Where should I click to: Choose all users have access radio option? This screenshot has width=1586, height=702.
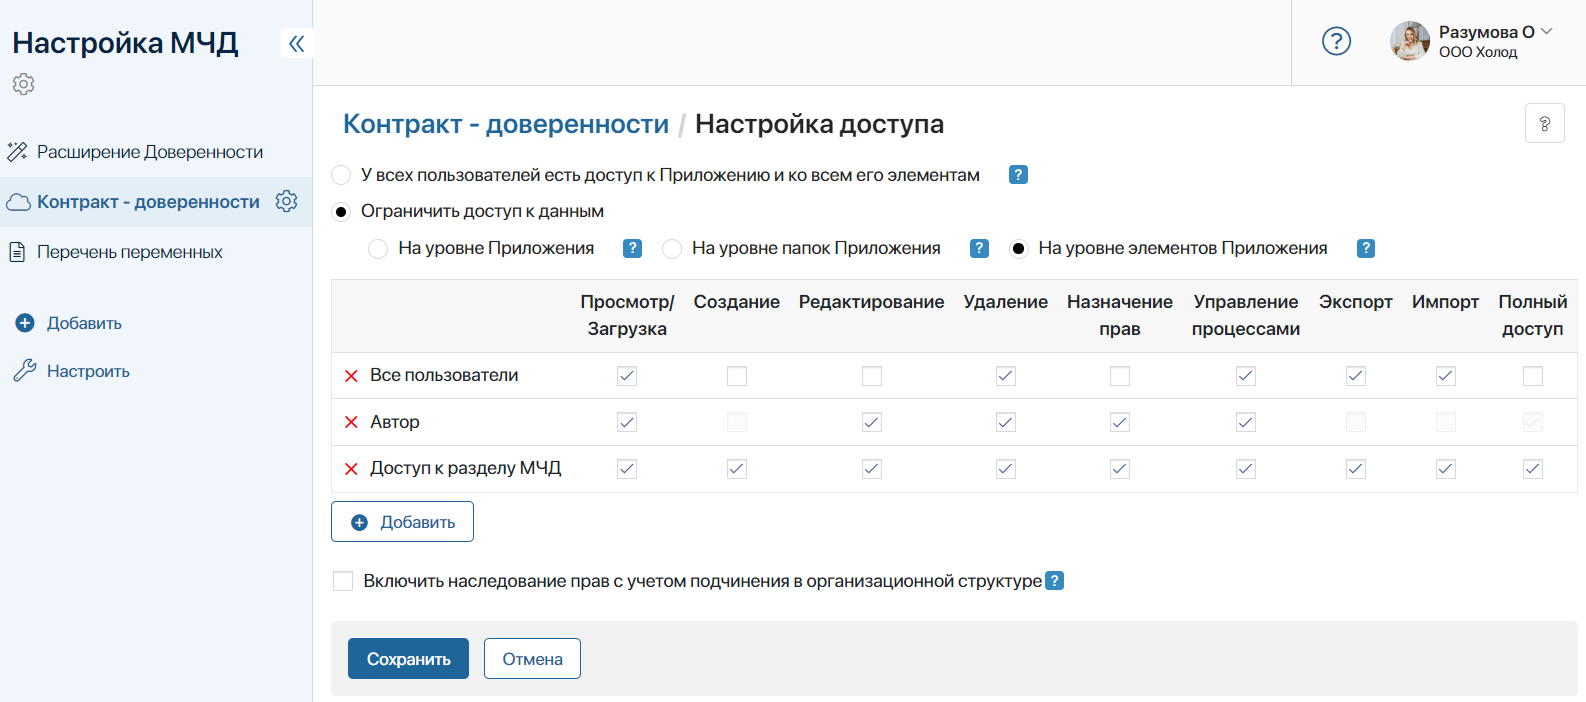coord(341,175)
